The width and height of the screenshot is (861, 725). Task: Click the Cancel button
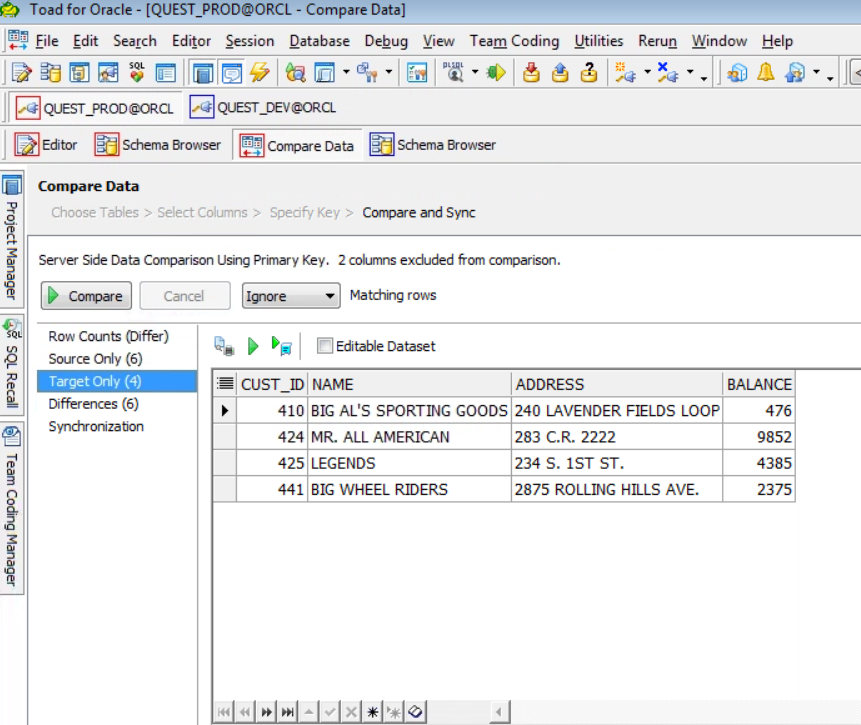[x=184, y=296]
